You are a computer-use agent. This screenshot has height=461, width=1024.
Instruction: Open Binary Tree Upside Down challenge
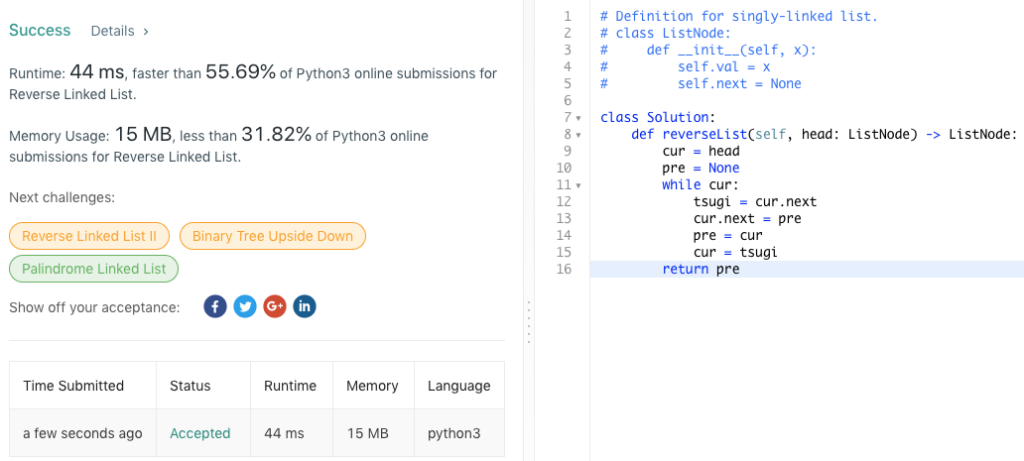pos(272,236)
